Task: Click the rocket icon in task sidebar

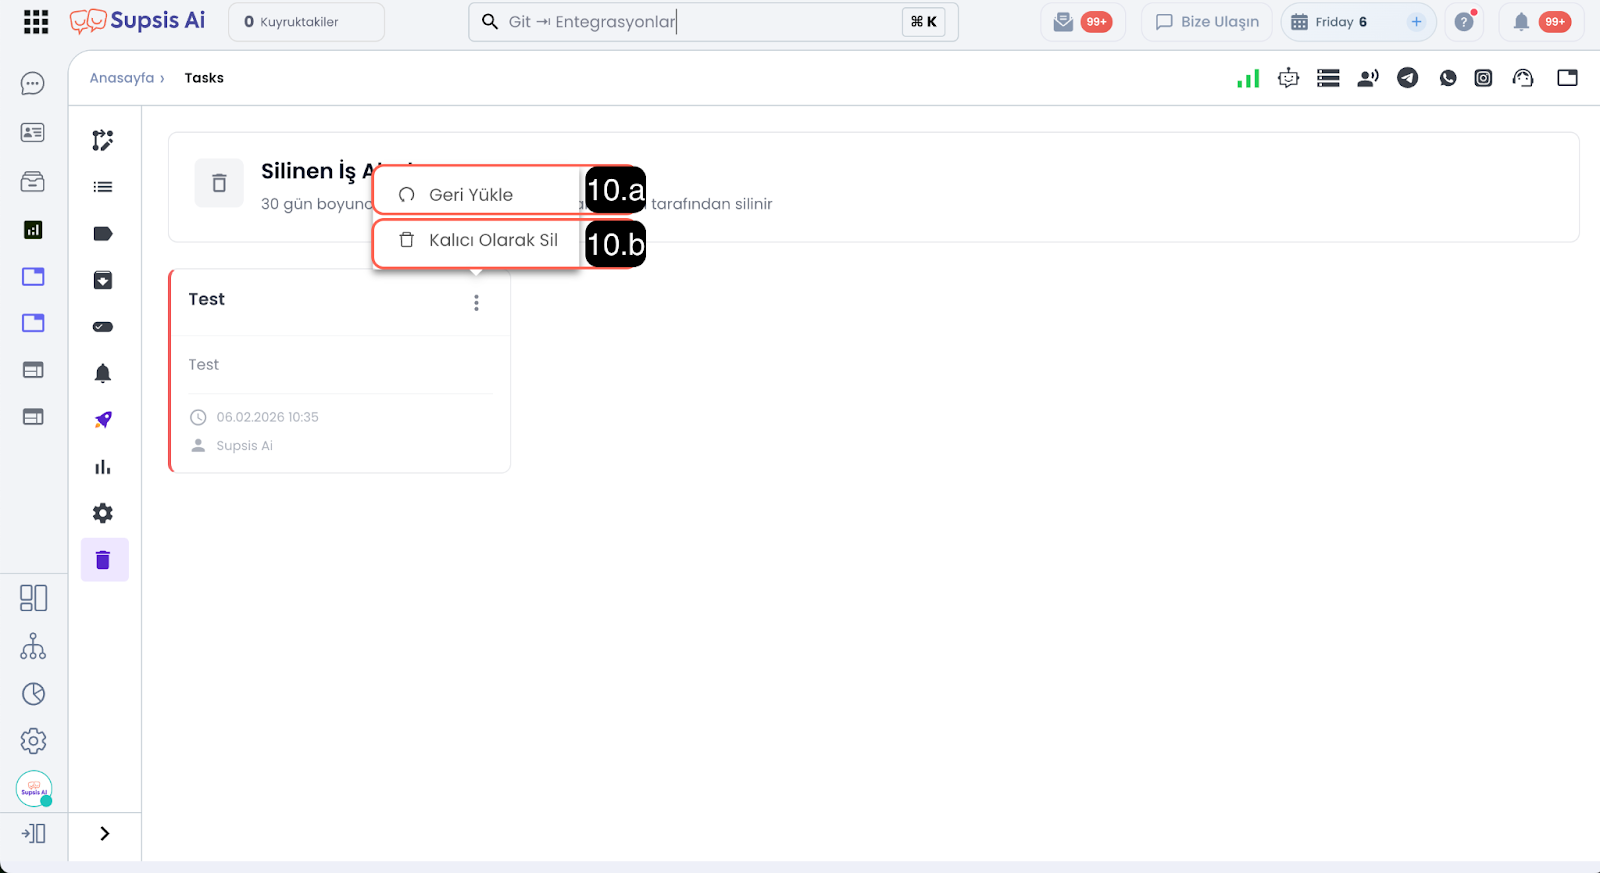Action: [103, 420]
